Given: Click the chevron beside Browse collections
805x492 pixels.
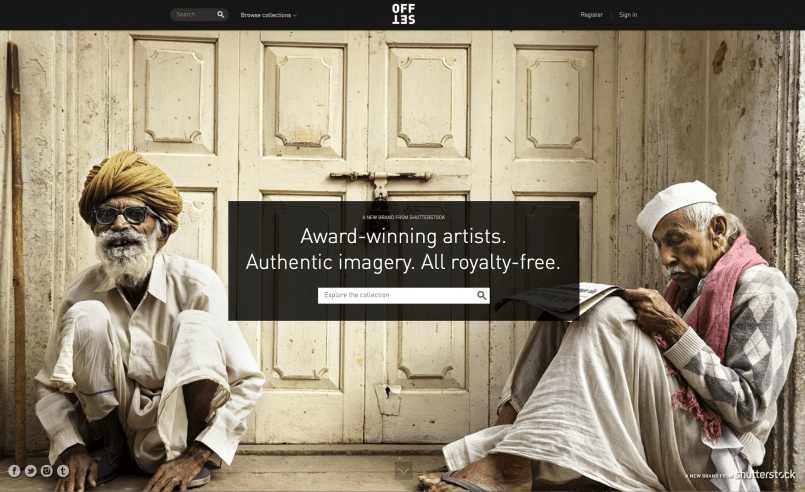Looking at the screenshot, I should pos(295,15).
